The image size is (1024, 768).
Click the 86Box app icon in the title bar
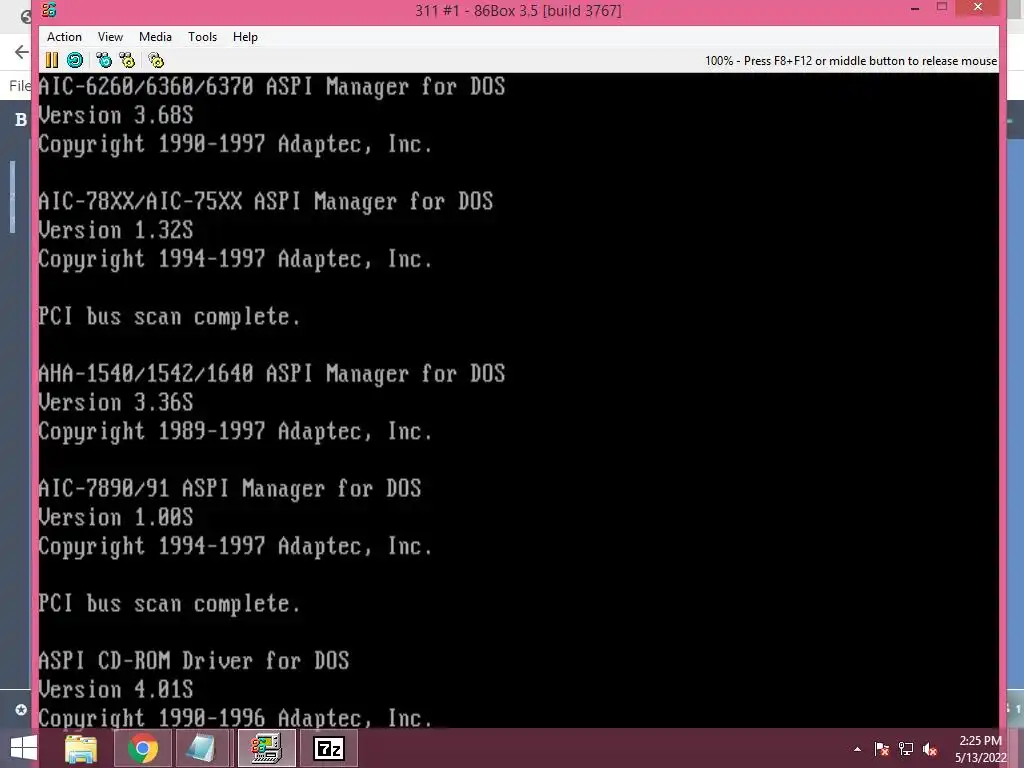(x=49, y=10)
